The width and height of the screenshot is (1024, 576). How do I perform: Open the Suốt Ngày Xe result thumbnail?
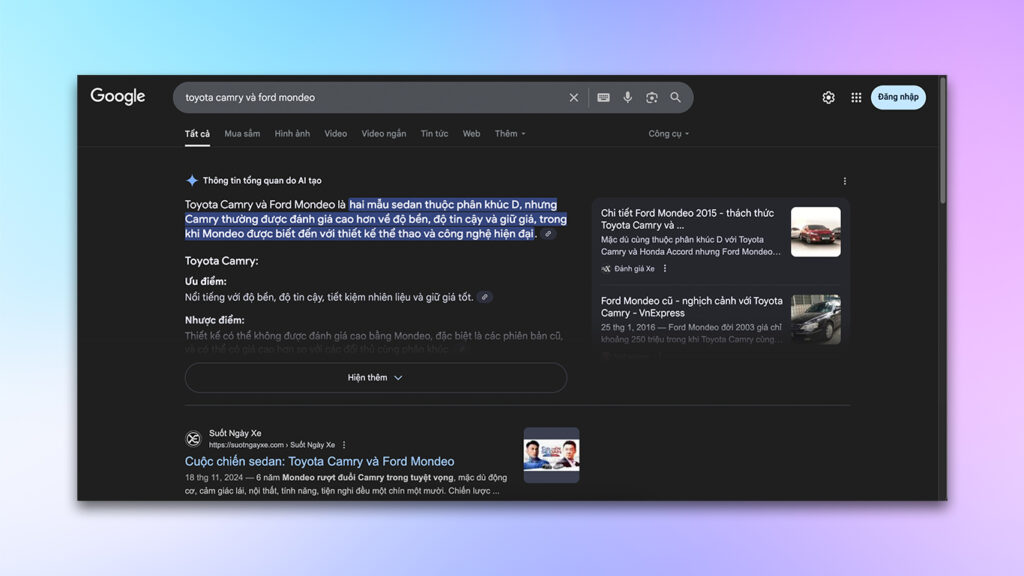(x=551, y=455)
